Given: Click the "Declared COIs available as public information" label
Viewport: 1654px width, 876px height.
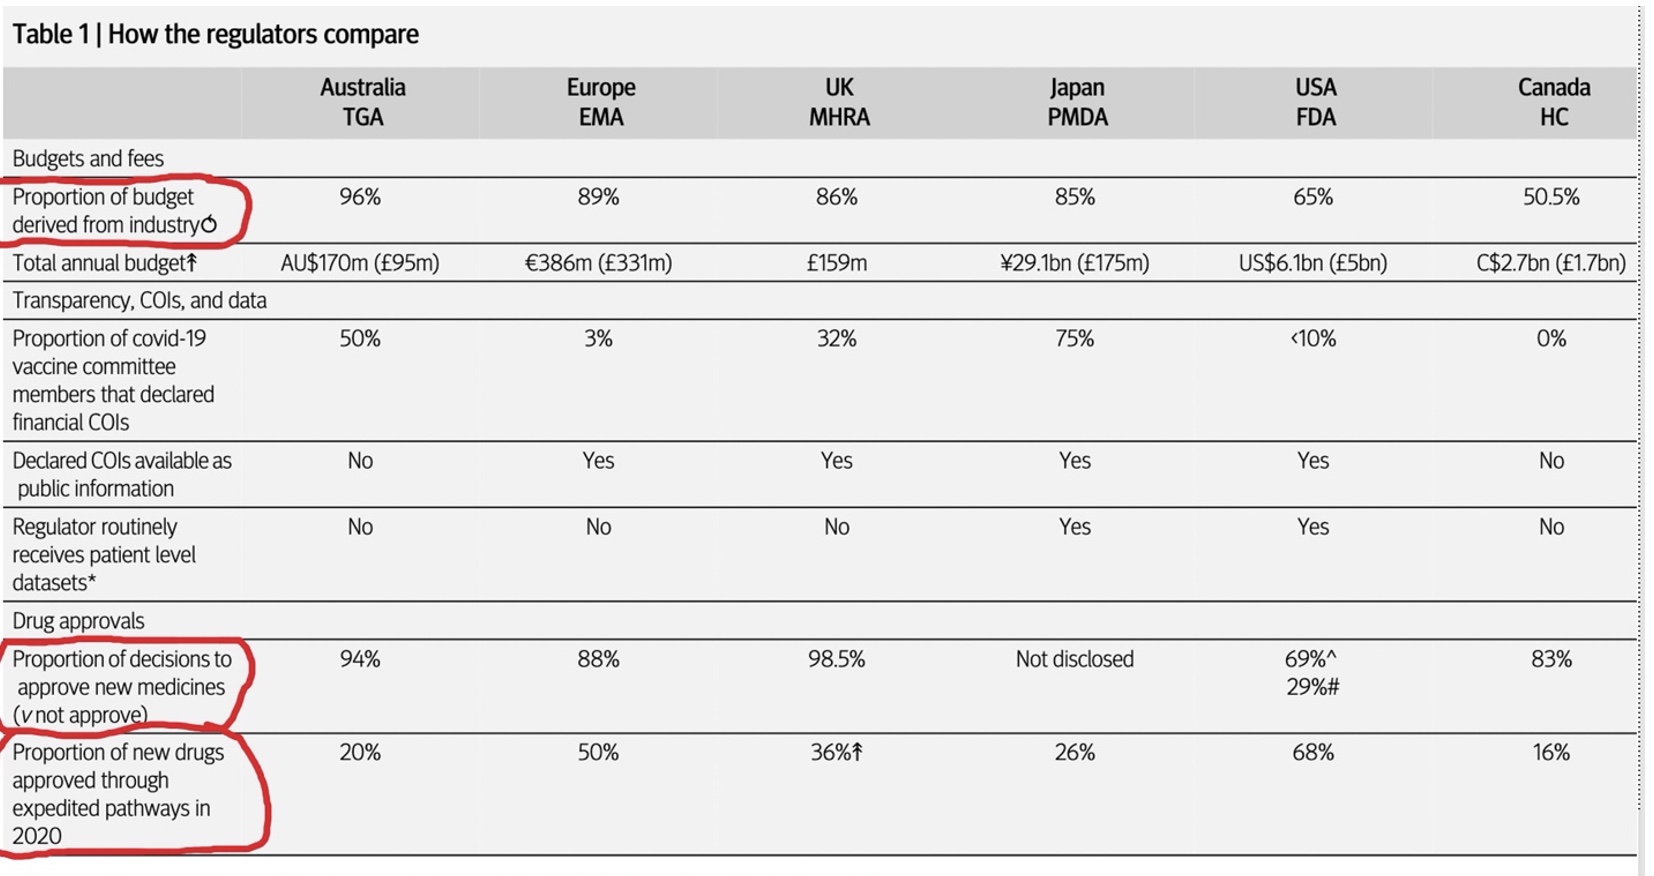Looking at the screenshot, I should point(122,475).
